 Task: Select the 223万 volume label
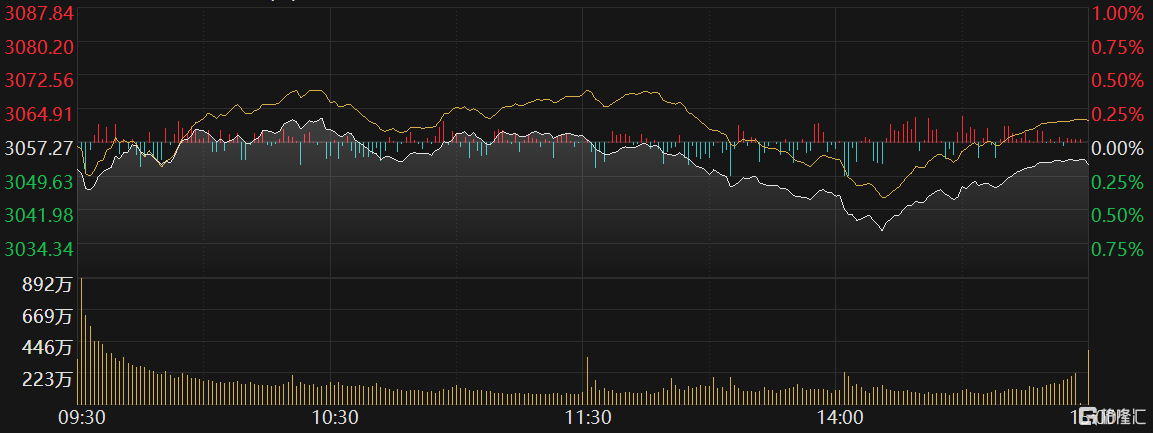pos(48,379)
